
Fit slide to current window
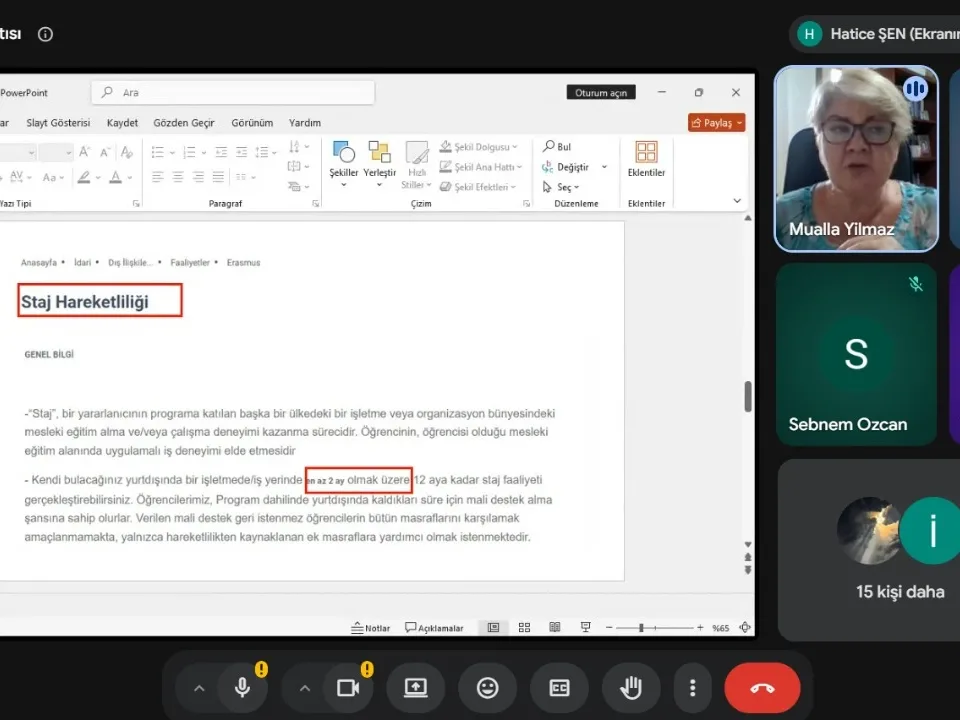click(x=745, y=628)
